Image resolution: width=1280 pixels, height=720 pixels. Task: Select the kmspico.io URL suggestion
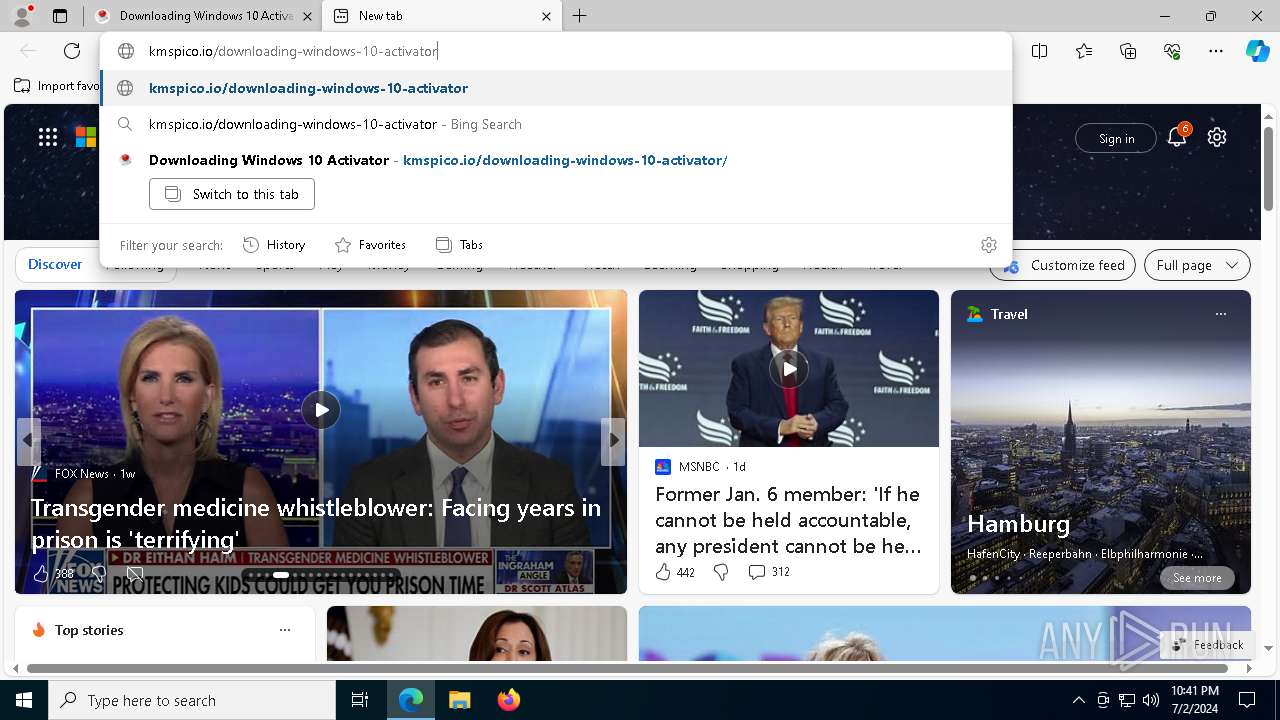pyautogui.click(x=557, y=88)
